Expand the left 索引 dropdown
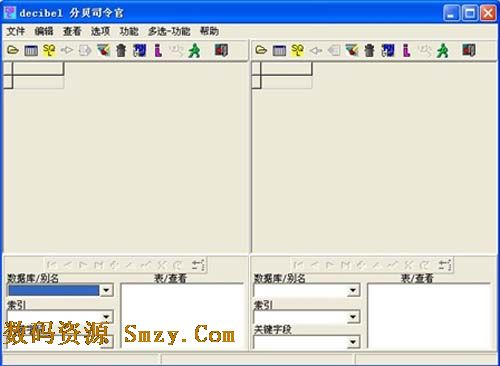This screenshot has width=500, height=366. (106, 316)
